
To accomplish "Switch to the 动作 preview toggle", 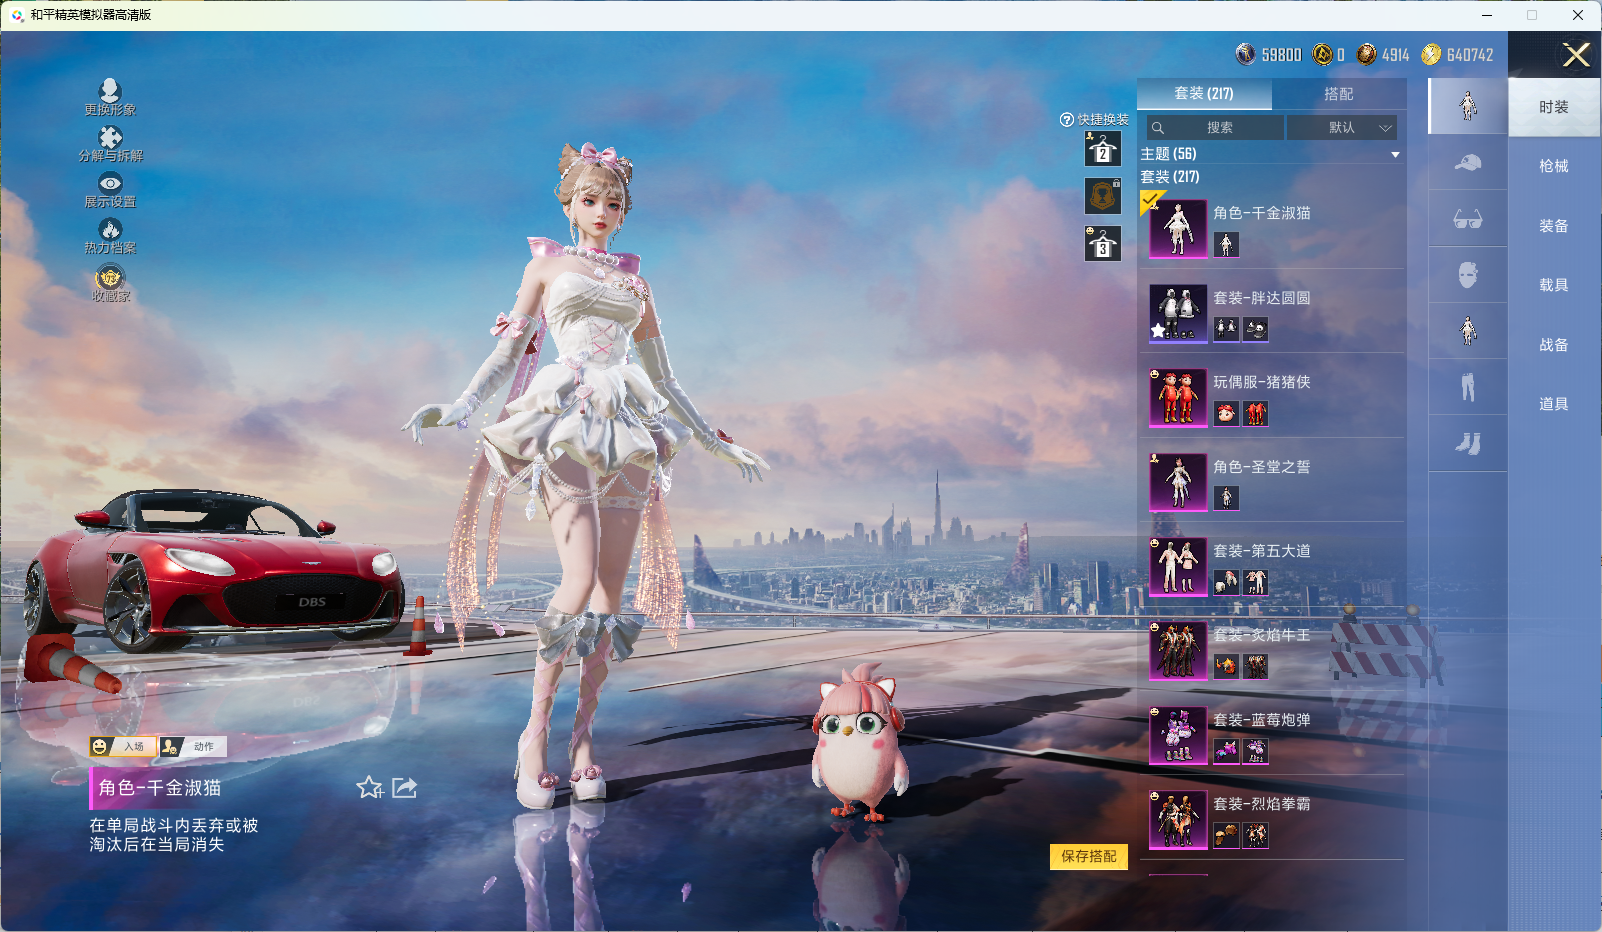I will pos(193,746).
